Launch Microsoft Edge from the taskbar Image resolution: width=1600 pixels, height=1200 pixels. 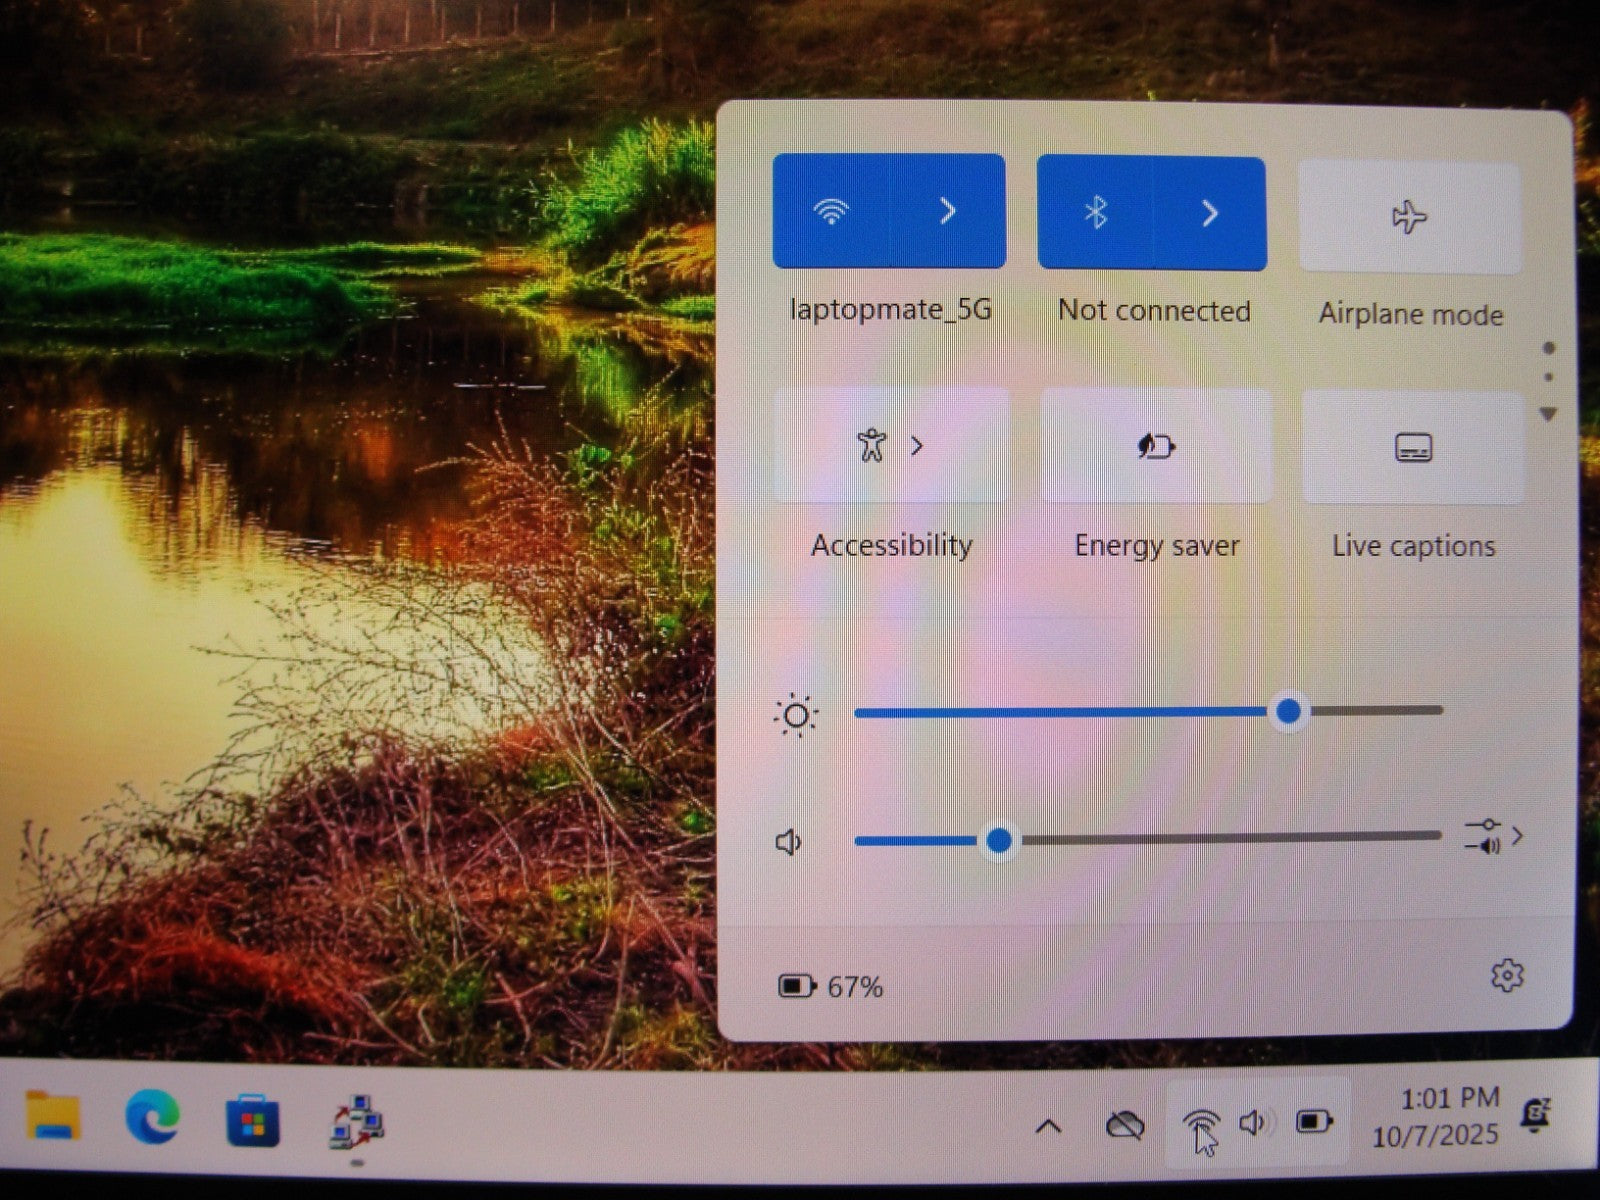(153, 1116)
